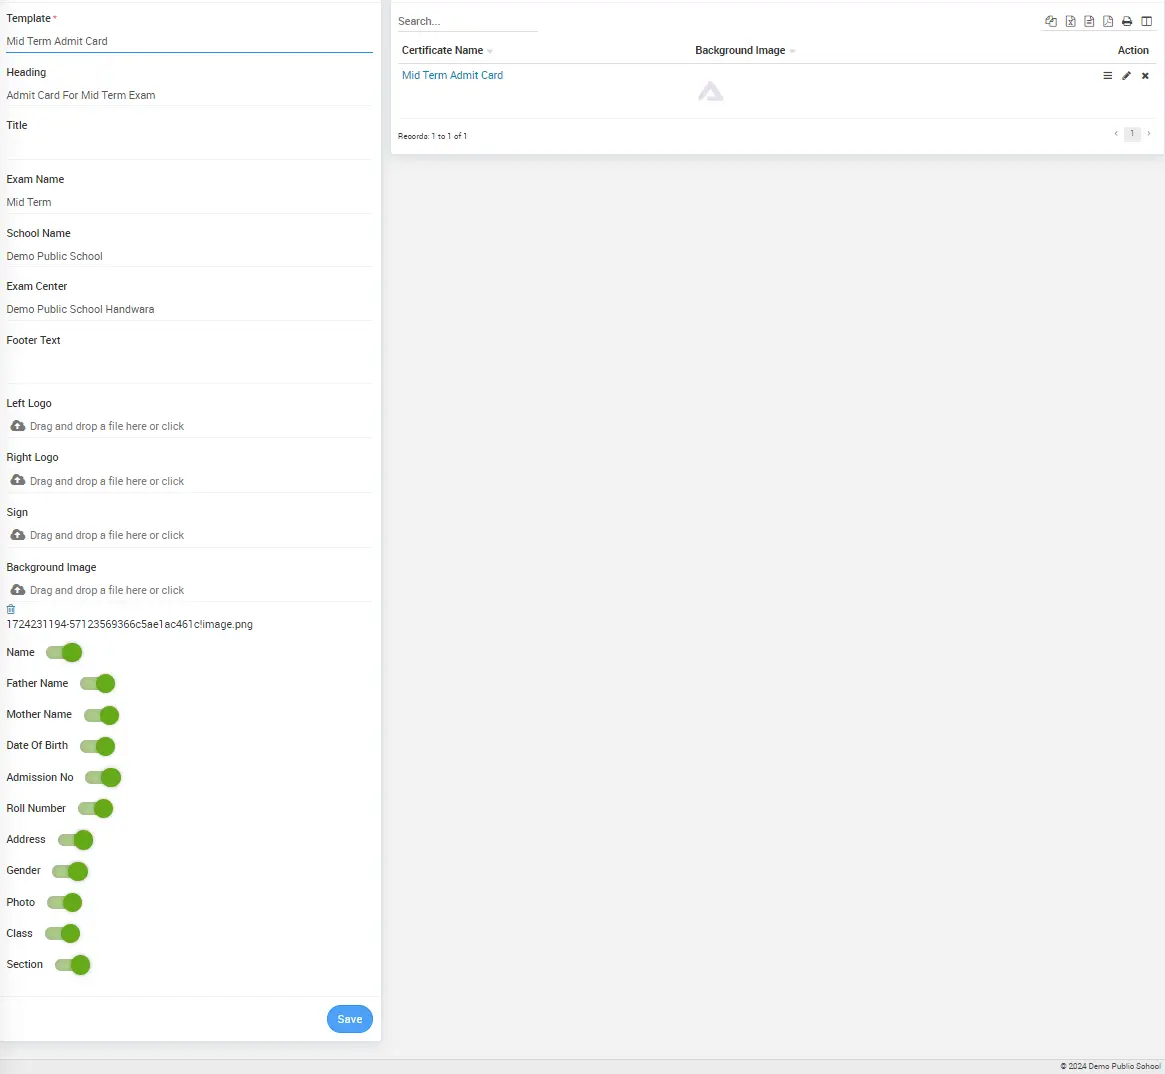Open the column visibility icon
This screenshot has height=1074, width=1165.
click(x=1146, y=21)
